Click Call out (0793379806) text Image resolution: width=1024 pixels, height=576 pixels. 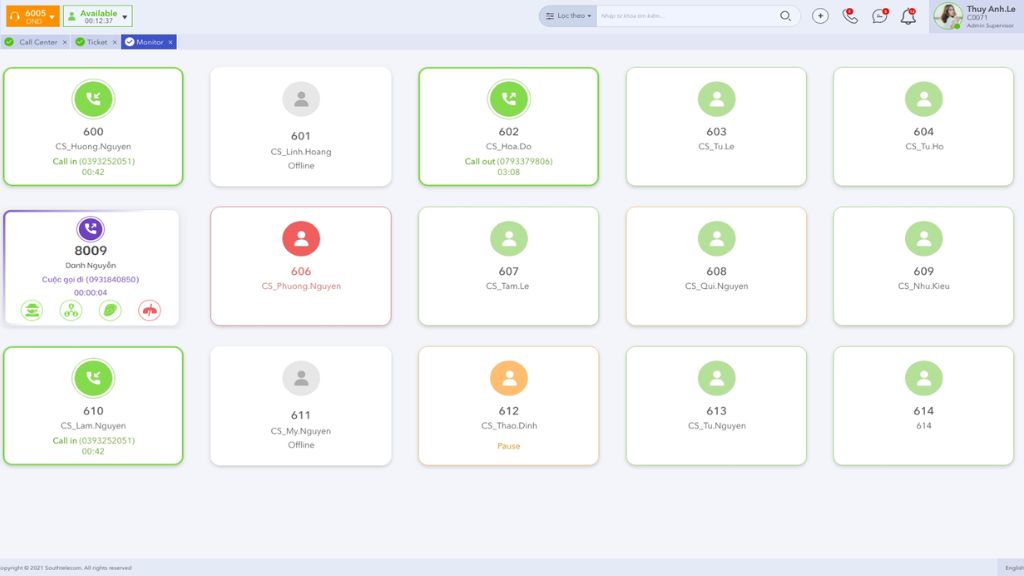point(509,161)
